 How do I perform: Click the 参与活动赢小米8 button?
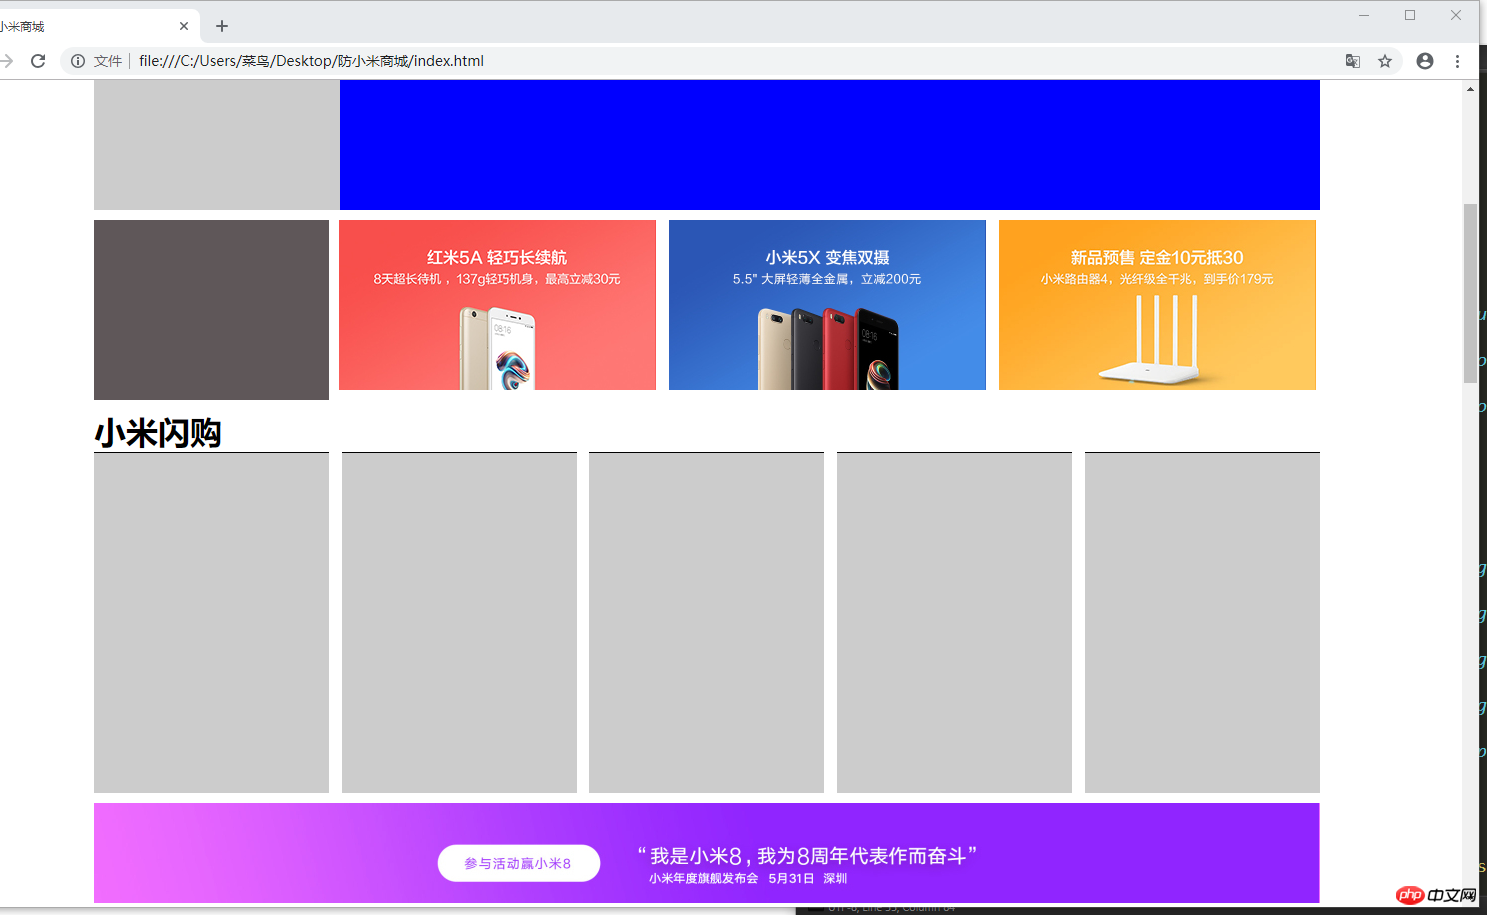click(x=518, y=863)
